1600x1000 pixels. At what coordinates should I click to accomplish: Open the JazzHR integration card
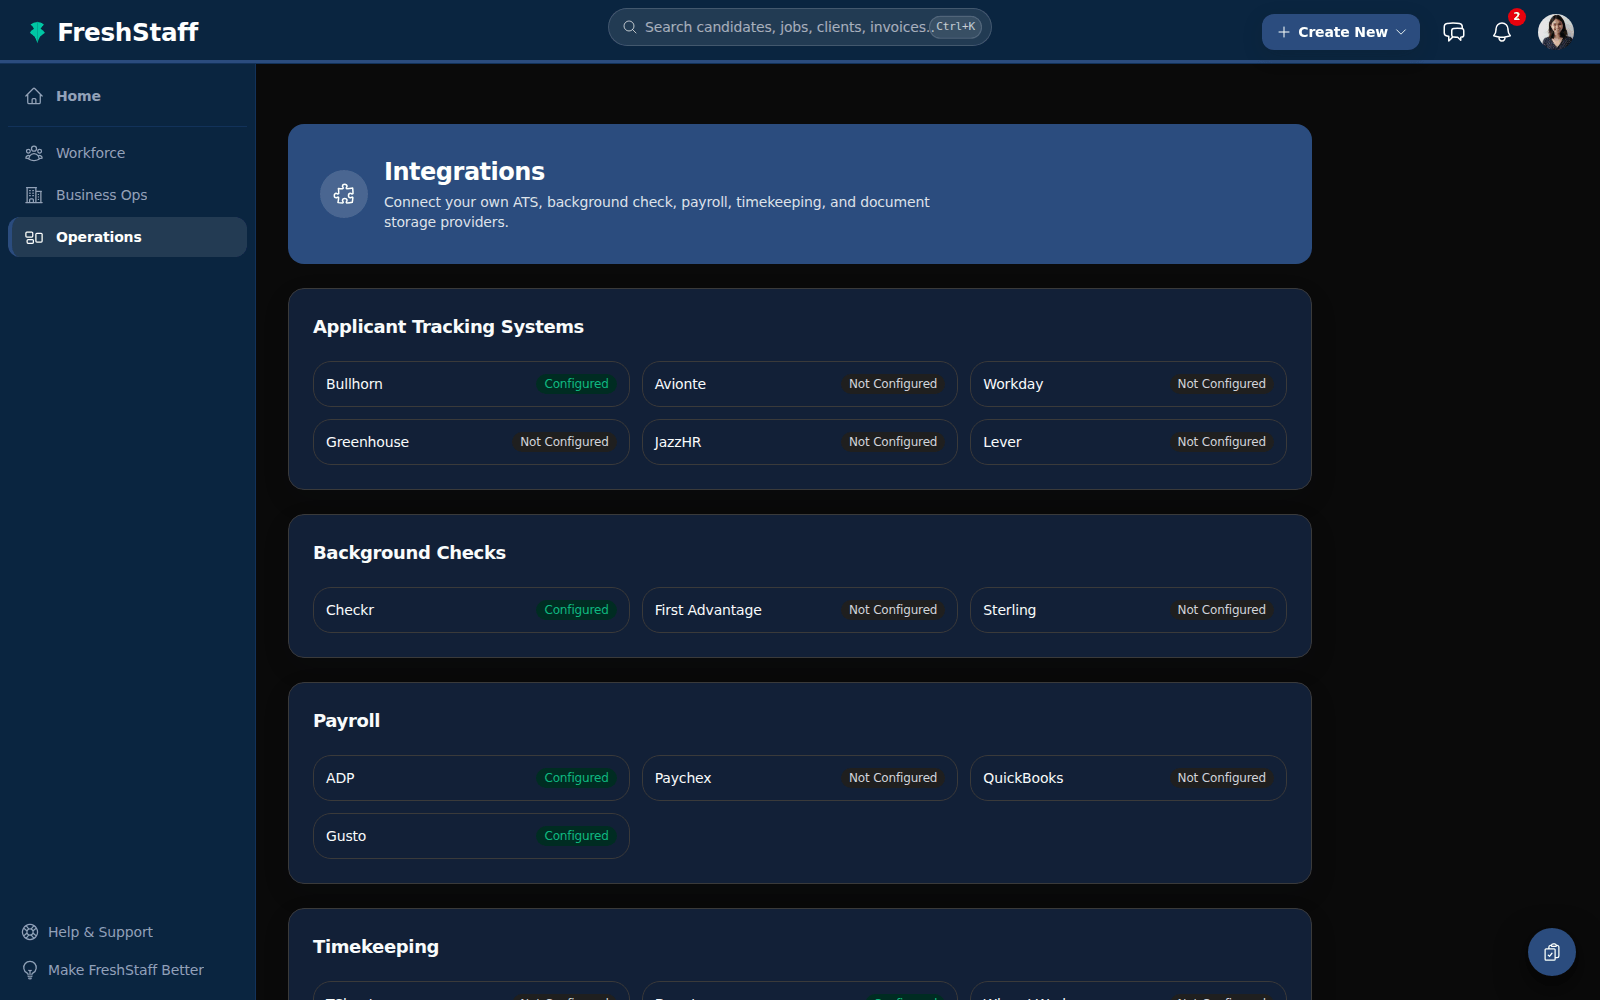coord(800,442)
